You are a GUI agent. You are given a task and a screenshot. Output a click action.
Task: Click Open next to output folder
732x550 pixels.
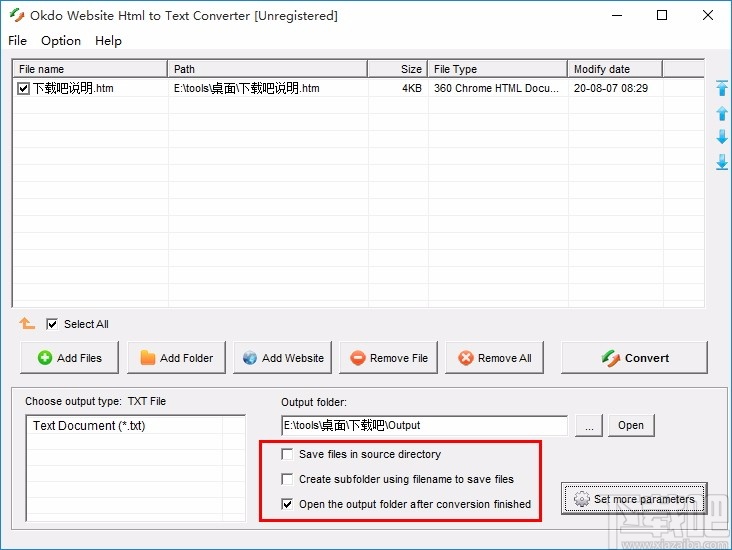pyautogui.click(x=631, y=425)
